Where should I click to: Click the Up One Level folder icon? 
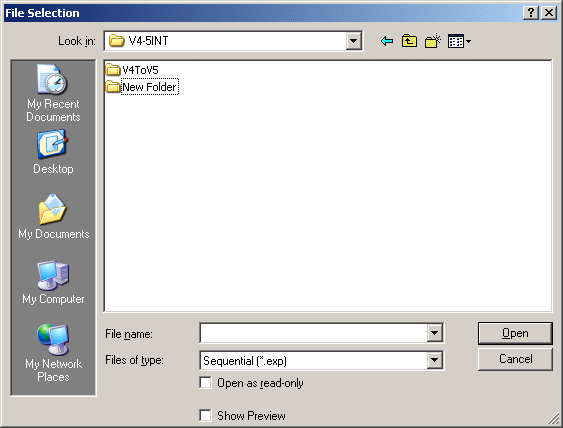pyautogui.click(x=409, y=41)
